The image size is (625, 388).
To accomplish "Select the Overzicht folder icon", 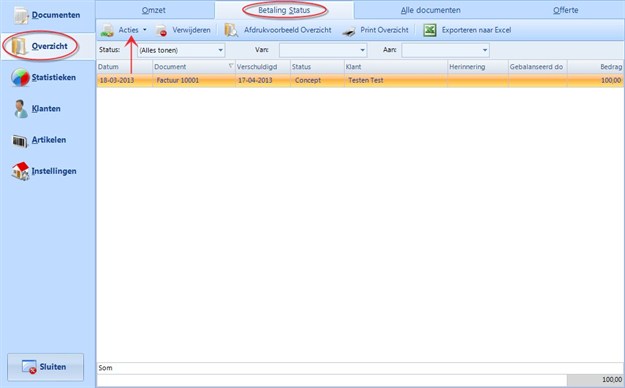I will point(19,46).
